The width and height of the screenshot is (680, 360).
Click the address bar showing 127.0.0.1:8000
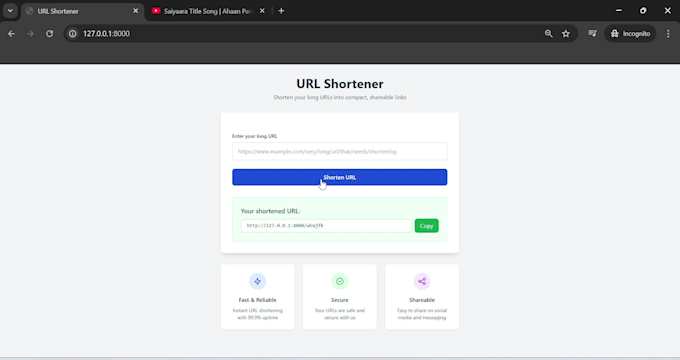pyautogui.click(x=304, y=33)
